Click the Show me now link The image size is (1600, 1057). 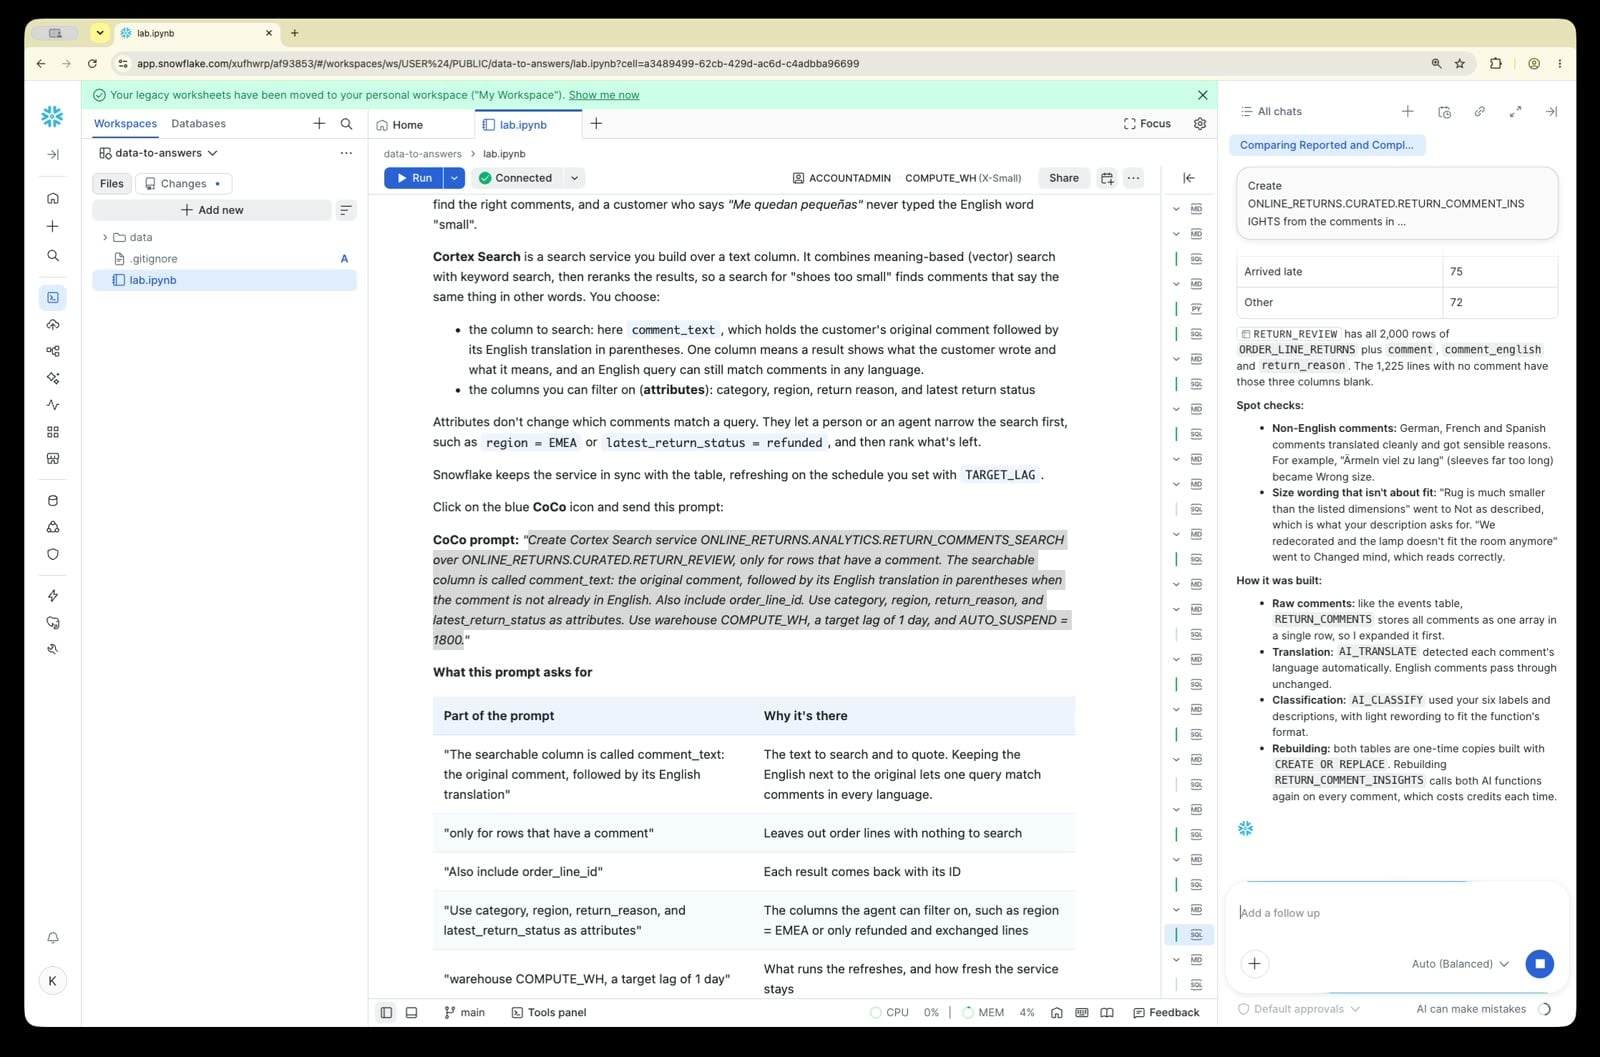tap(604, 95)
